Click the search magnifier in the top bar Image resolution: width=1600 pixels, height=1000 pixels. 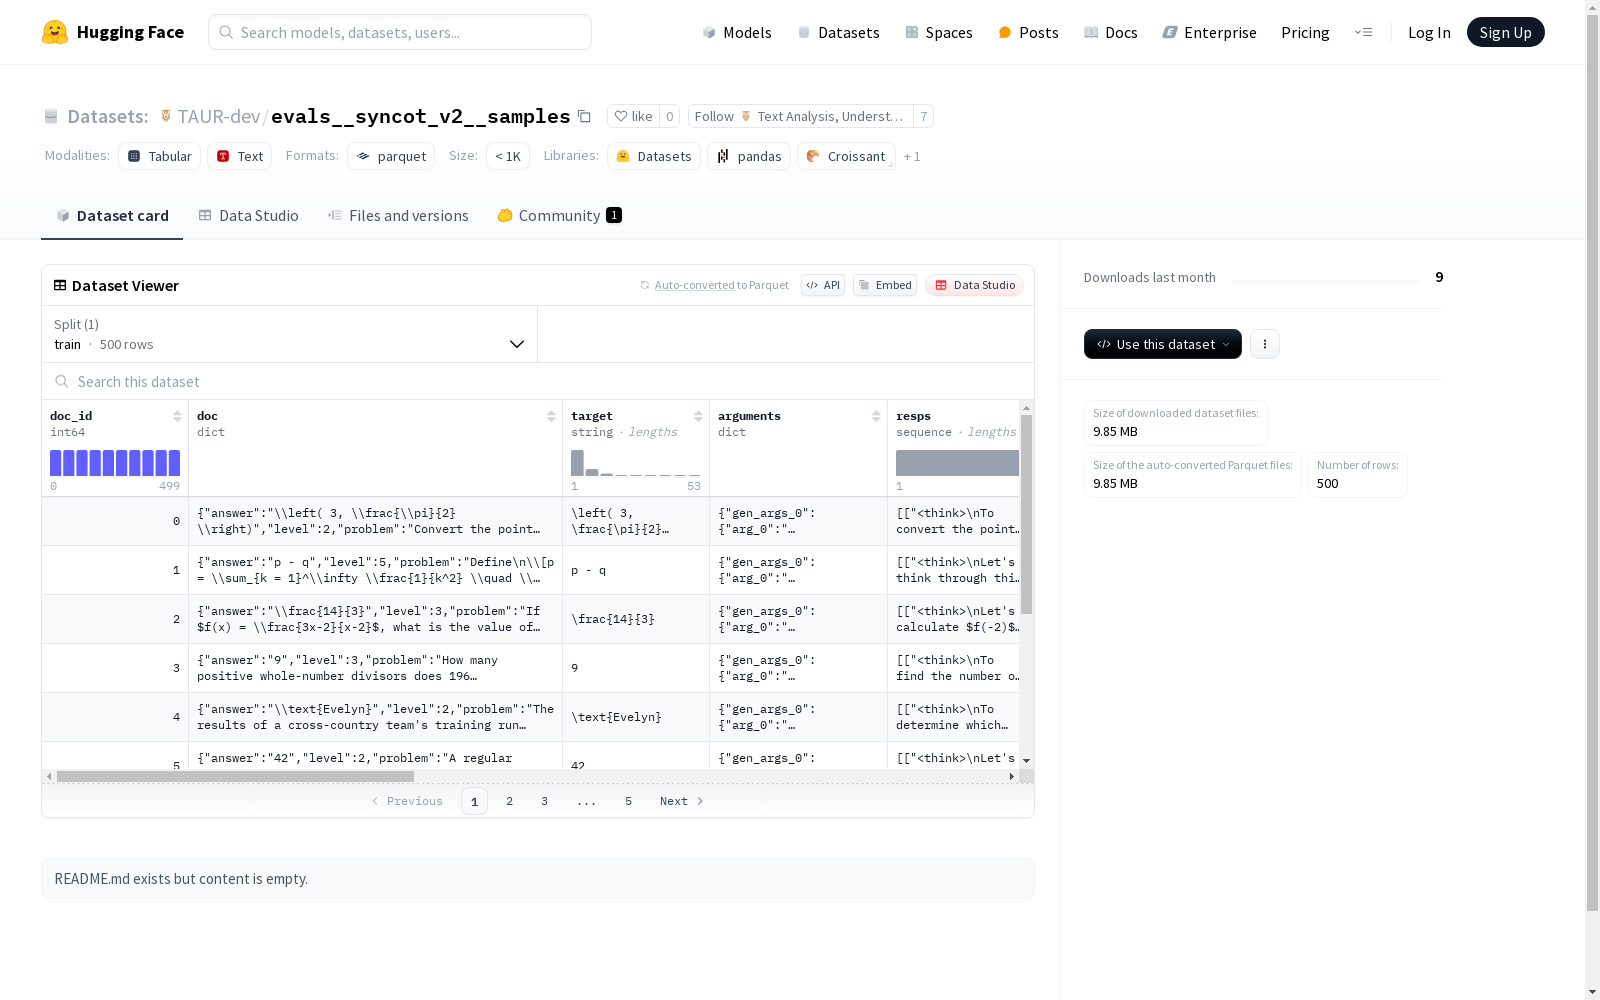pos(226,32)
